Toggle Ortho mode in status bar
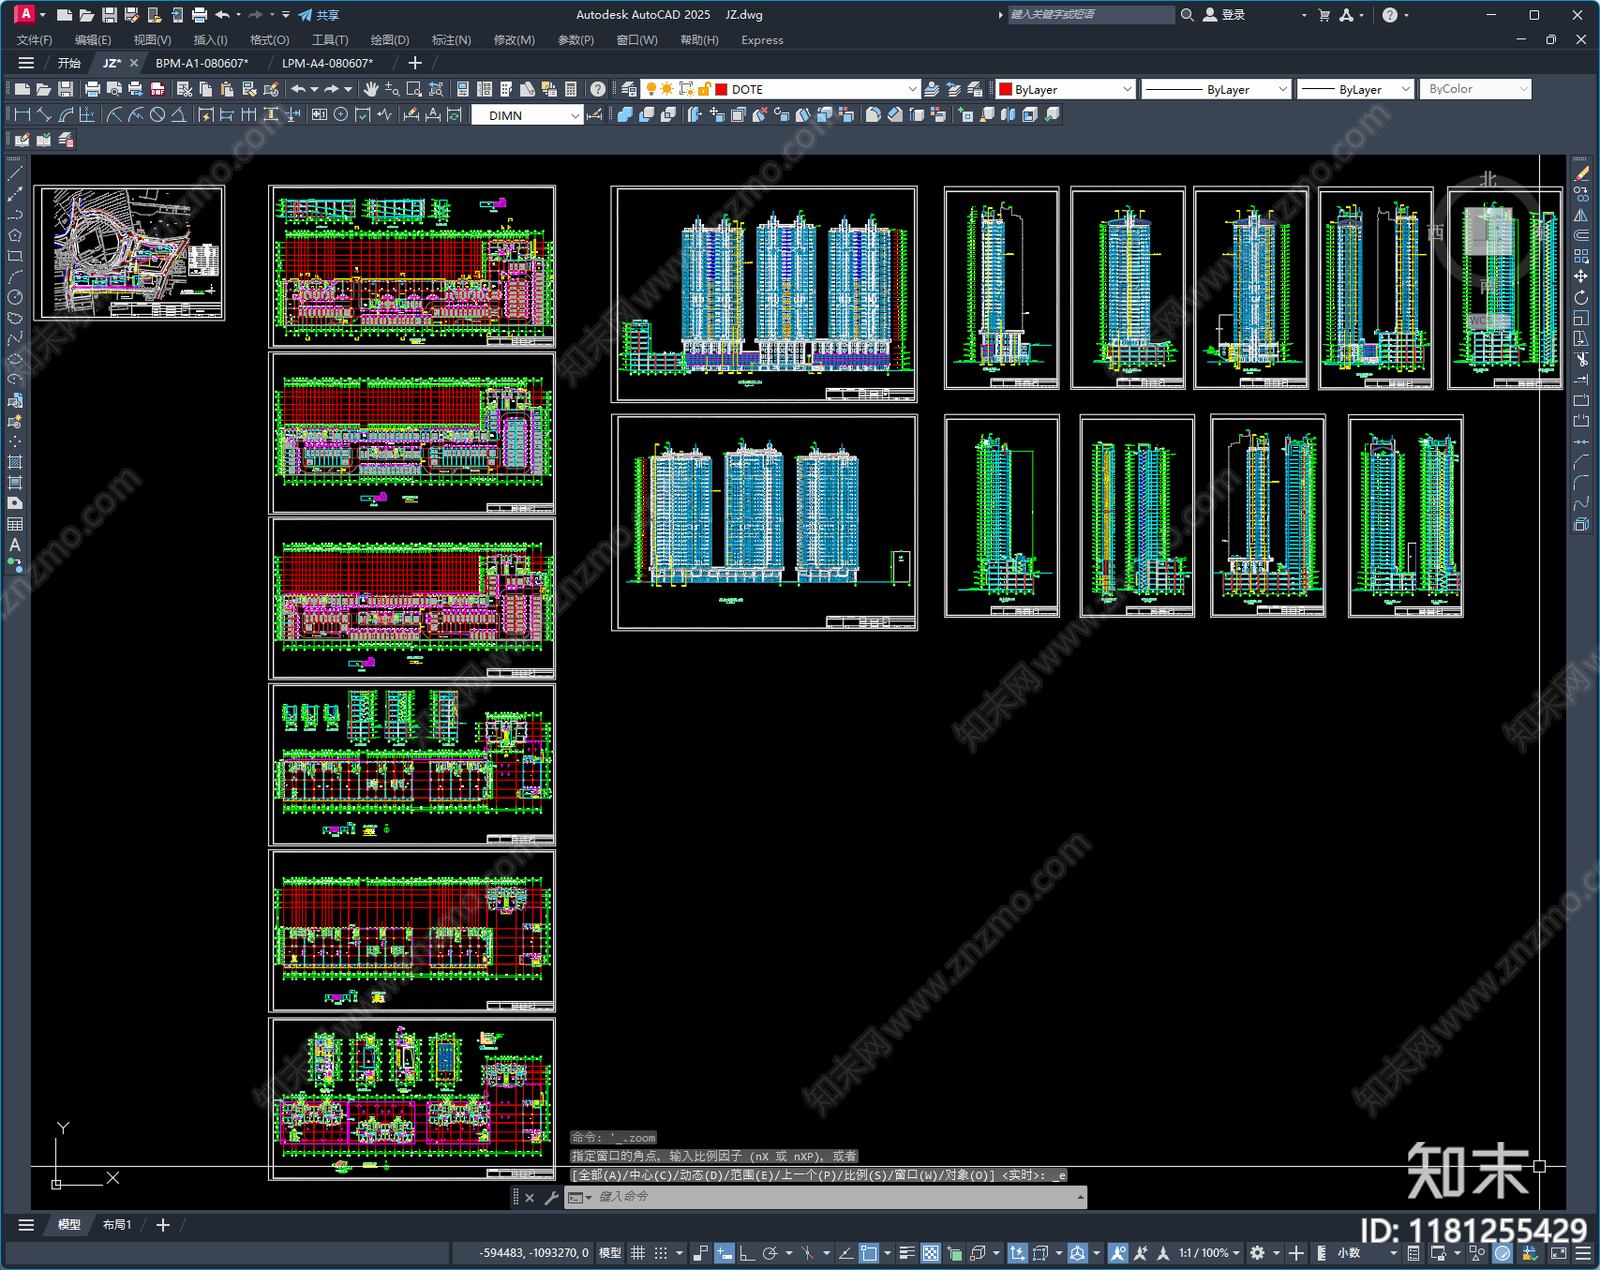This screenshot has height=1270, width=1600. (747, 1253)
